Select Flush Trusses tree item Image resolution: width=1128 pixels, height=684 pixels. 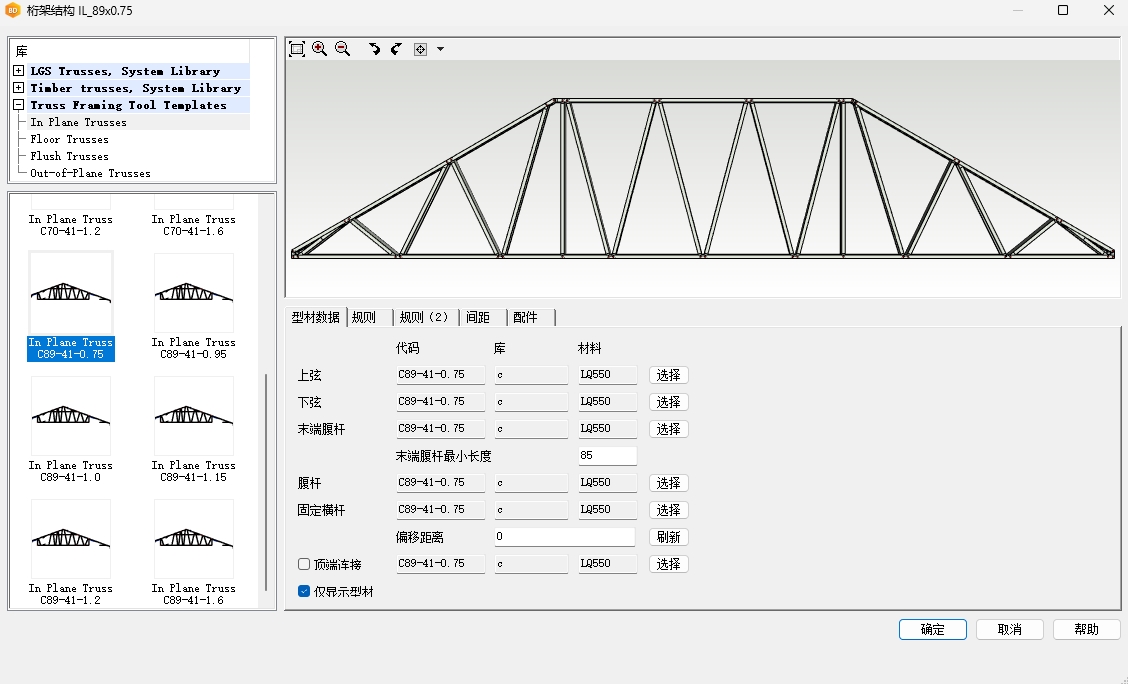[69, 156]
